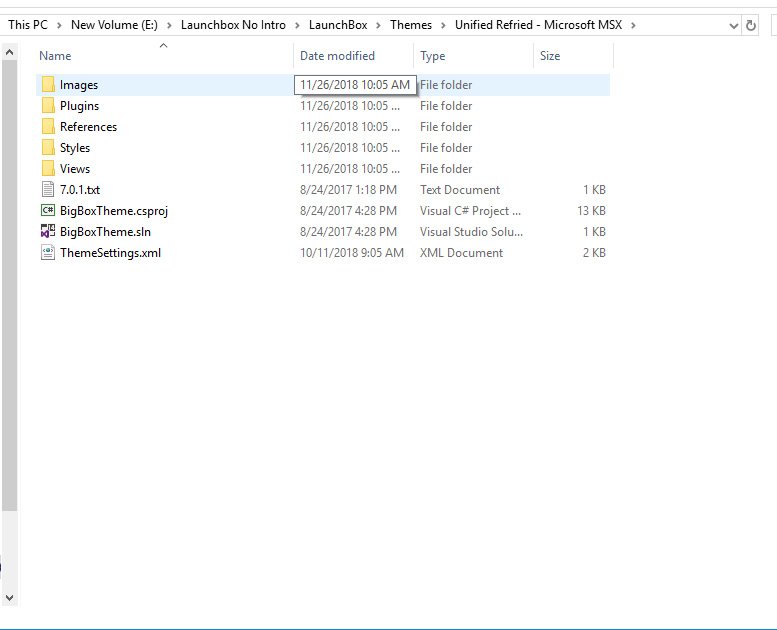Select the BigBoxTheme.sln file name
This screenshot has width=777, height=630.
(x=105, y=231)
